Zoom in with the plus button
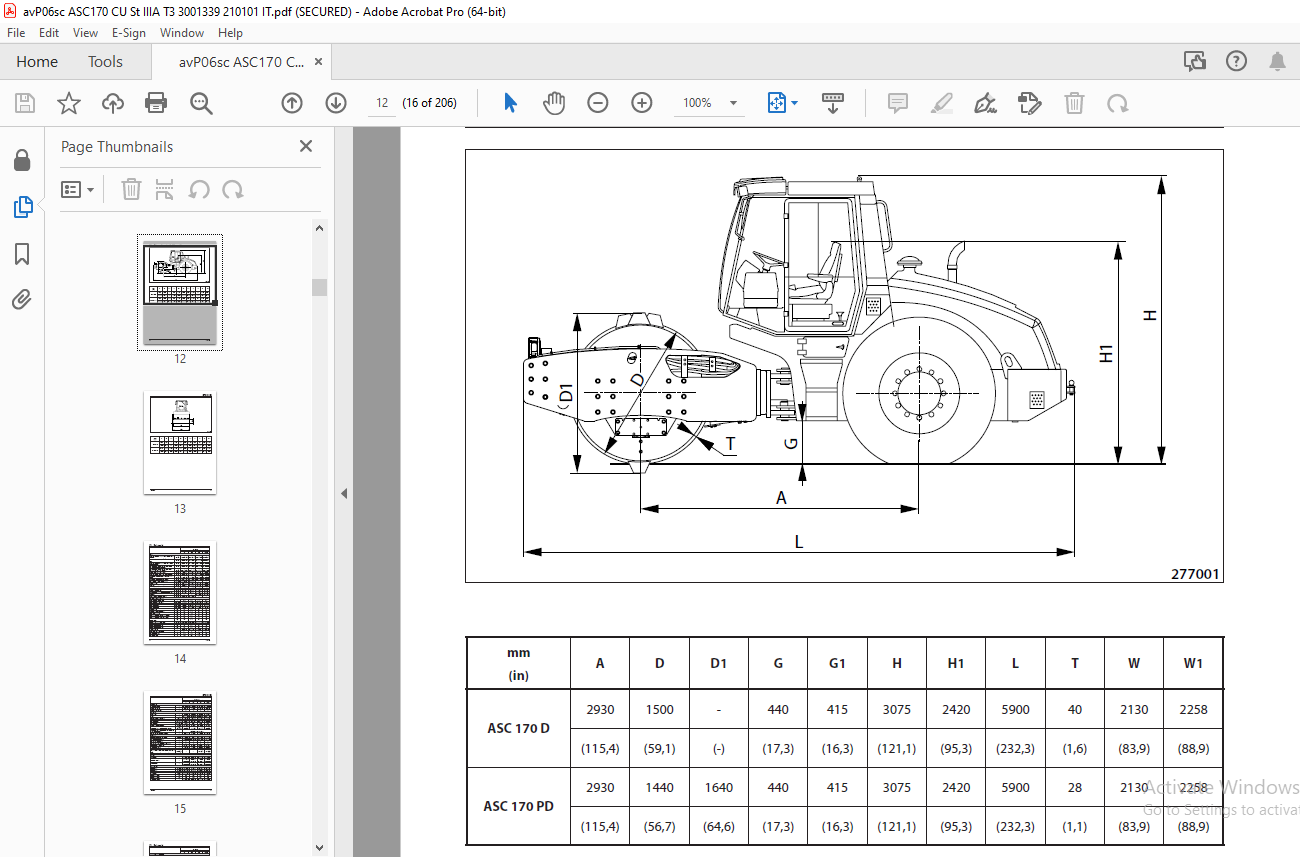1300x857 pixels. click(642, 103)
